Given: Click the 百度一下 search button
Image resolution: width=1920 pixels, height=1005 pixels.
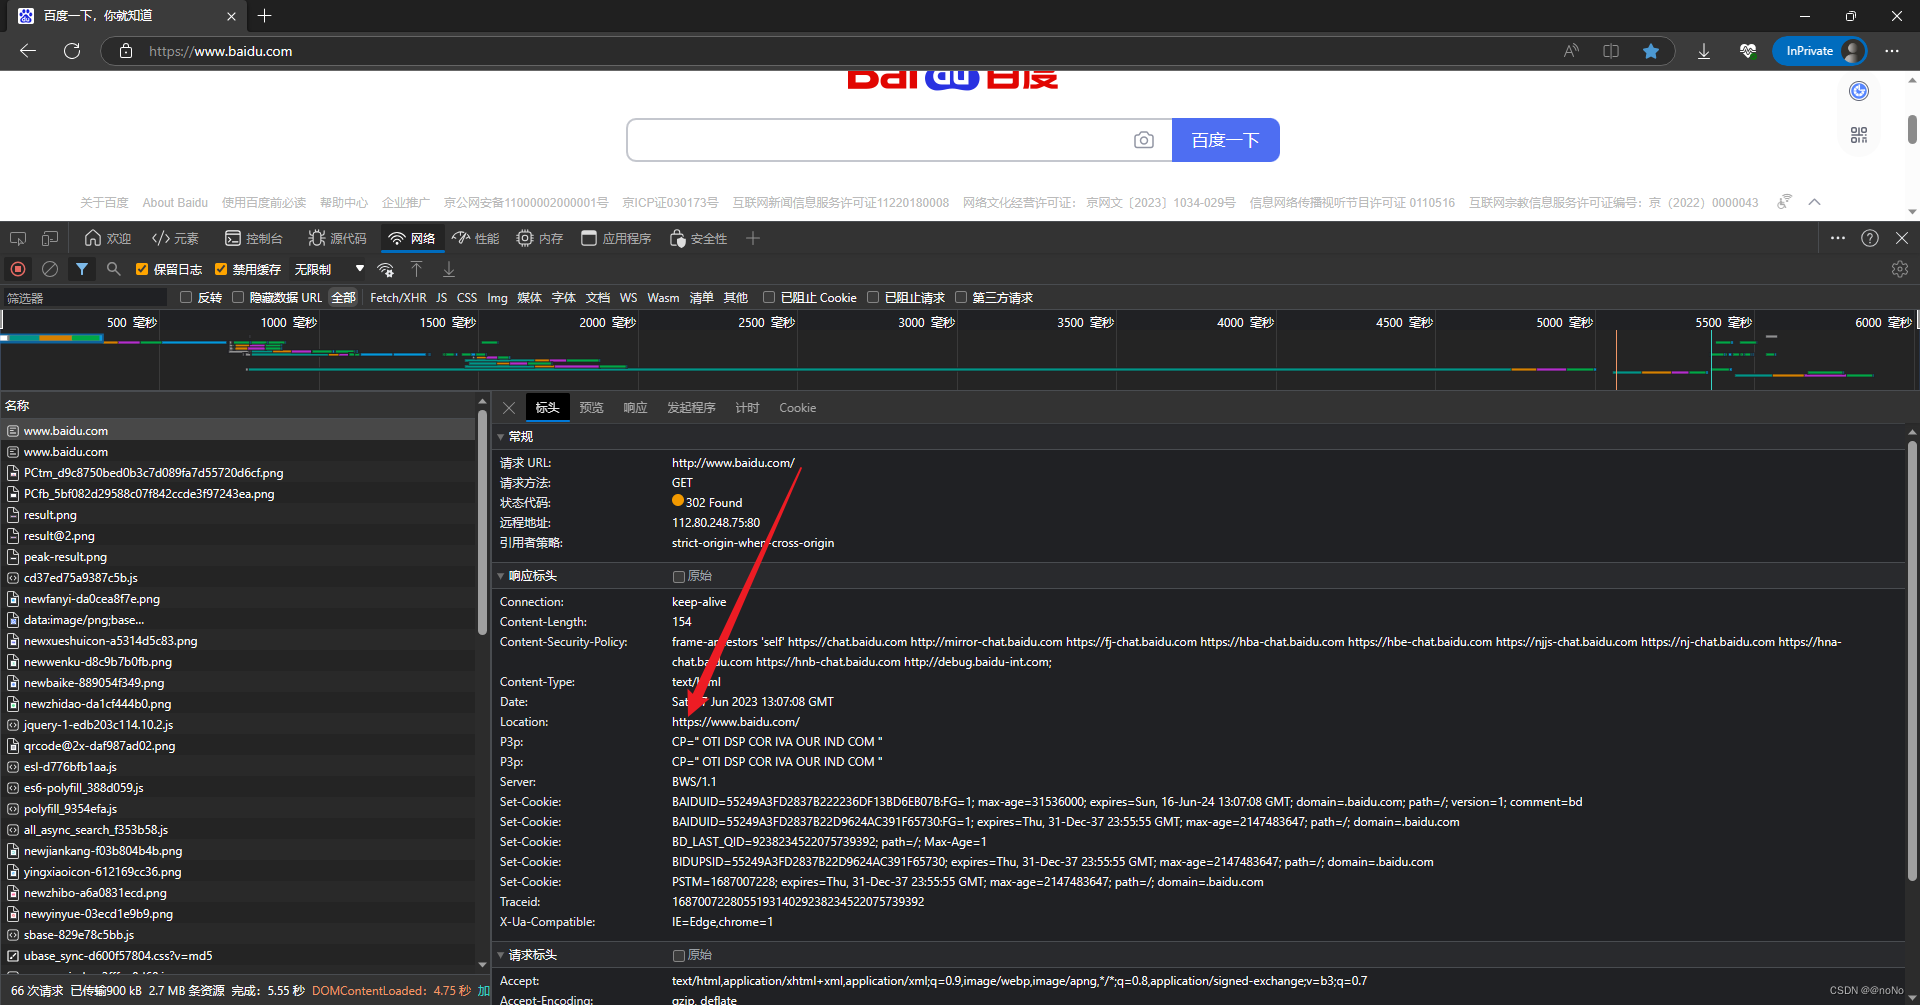Looking at the screenshot, I should (1226, 140).
